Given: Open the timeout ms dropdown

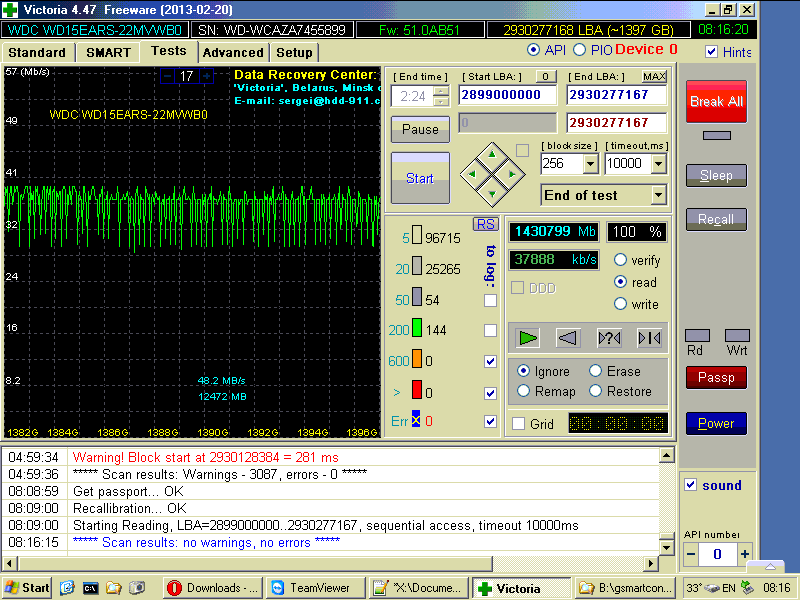Looking at the screenshot, I should 659,164.
